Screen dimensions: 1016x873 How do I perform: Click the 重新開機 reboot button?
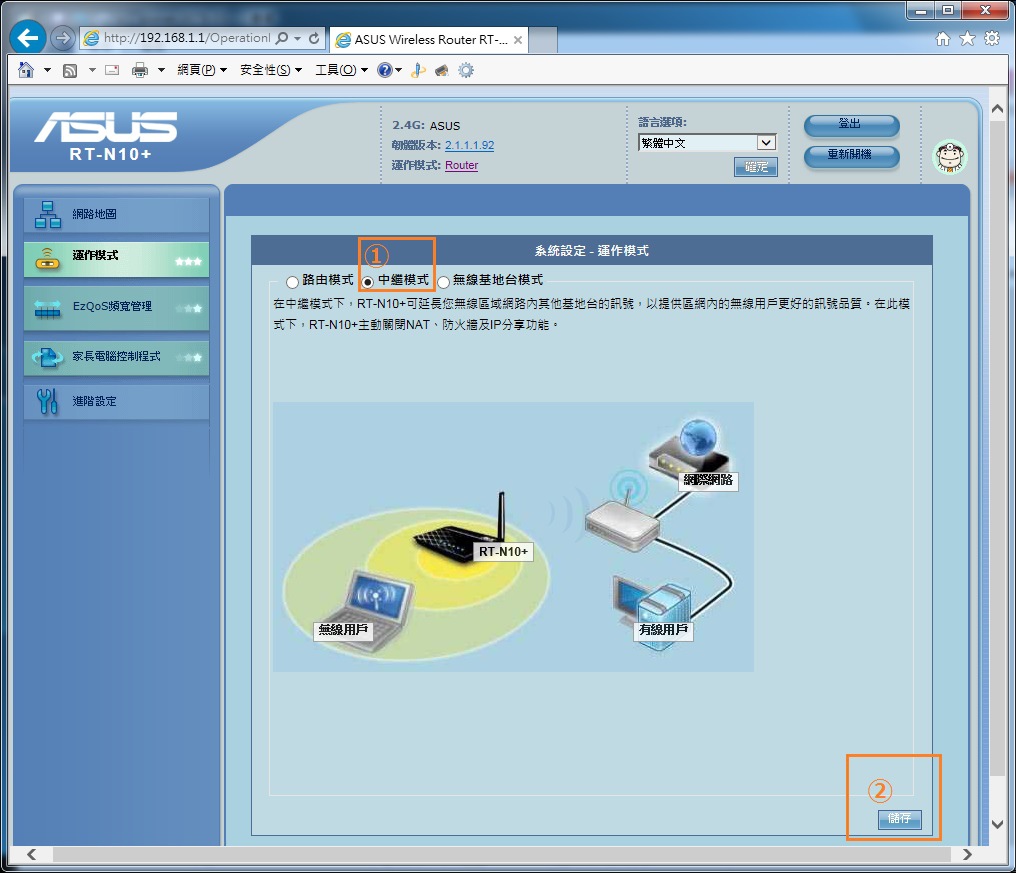pos(851,156)
